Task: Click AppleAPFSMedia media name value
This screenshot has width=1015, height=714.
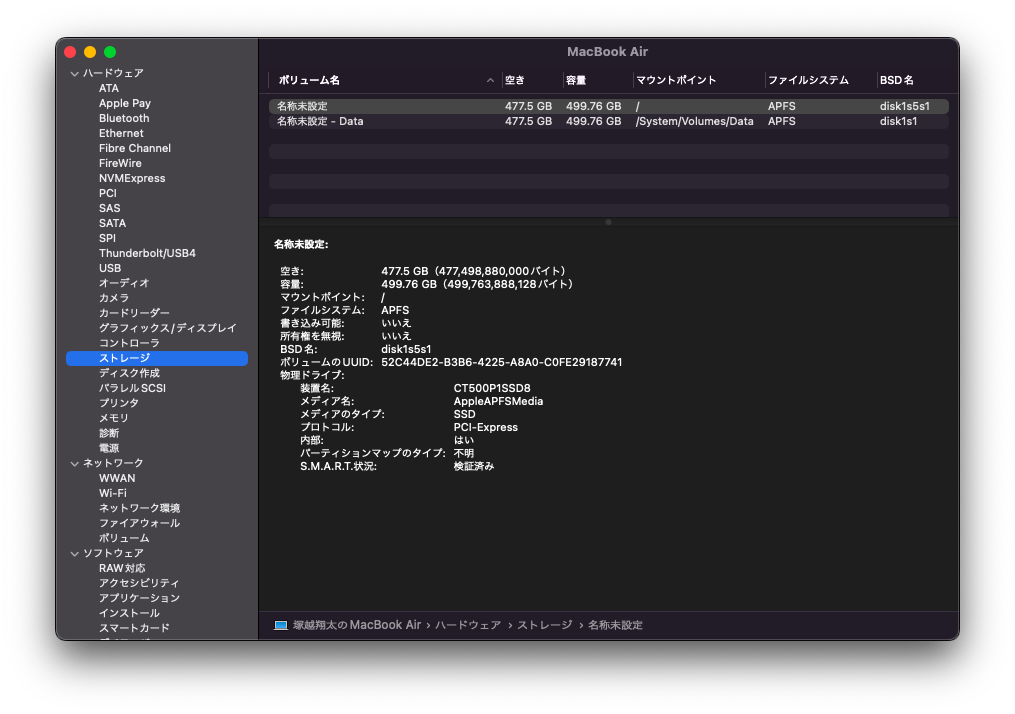Action: [498, 401]
